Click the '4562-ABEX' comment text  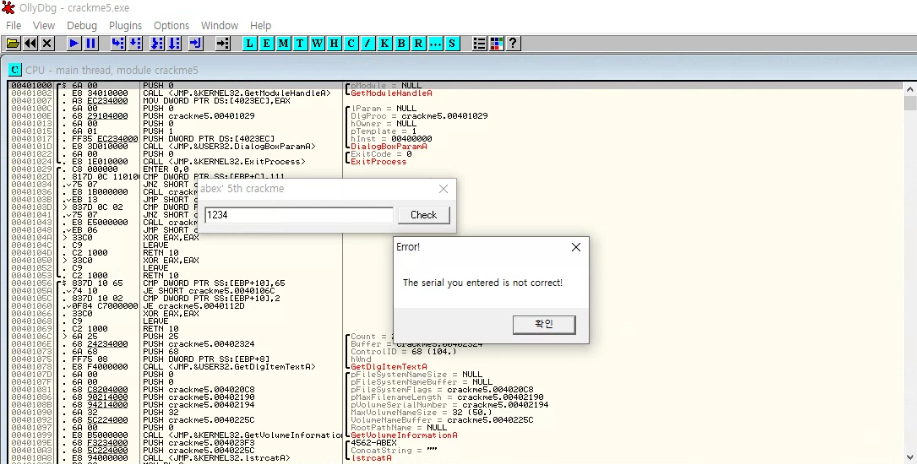374,443
